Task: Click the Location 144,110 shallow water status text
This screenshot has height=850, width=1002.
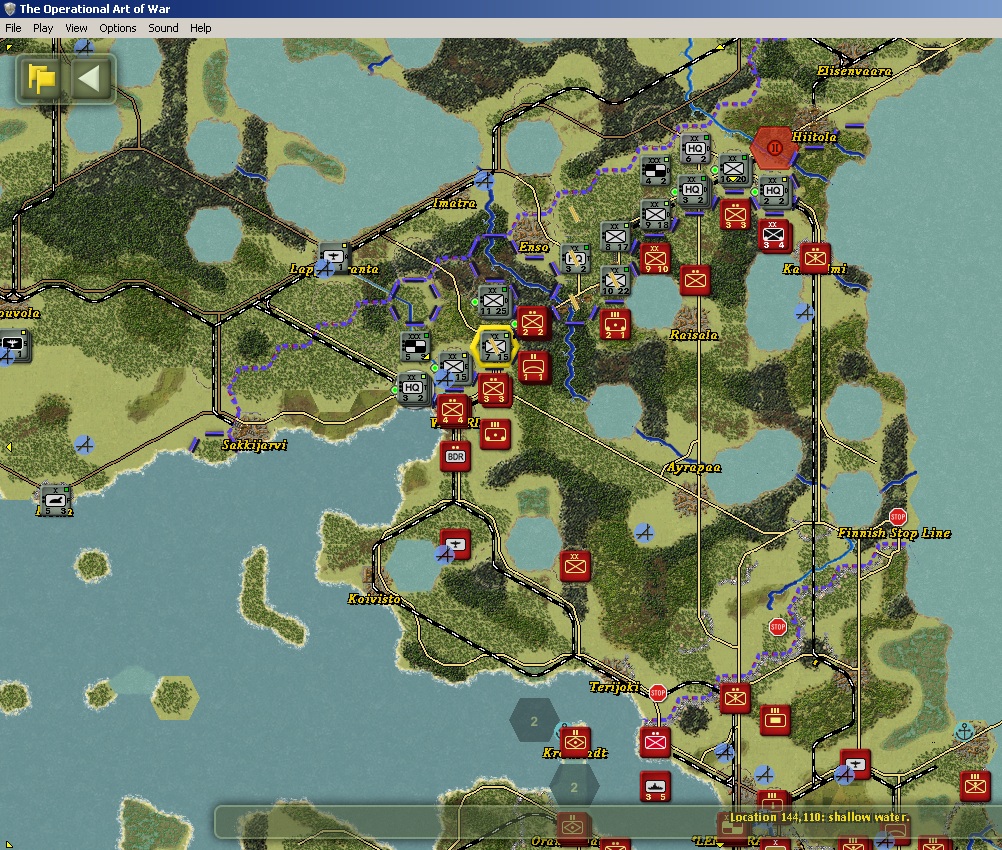Action: click(x=819, y=817)
